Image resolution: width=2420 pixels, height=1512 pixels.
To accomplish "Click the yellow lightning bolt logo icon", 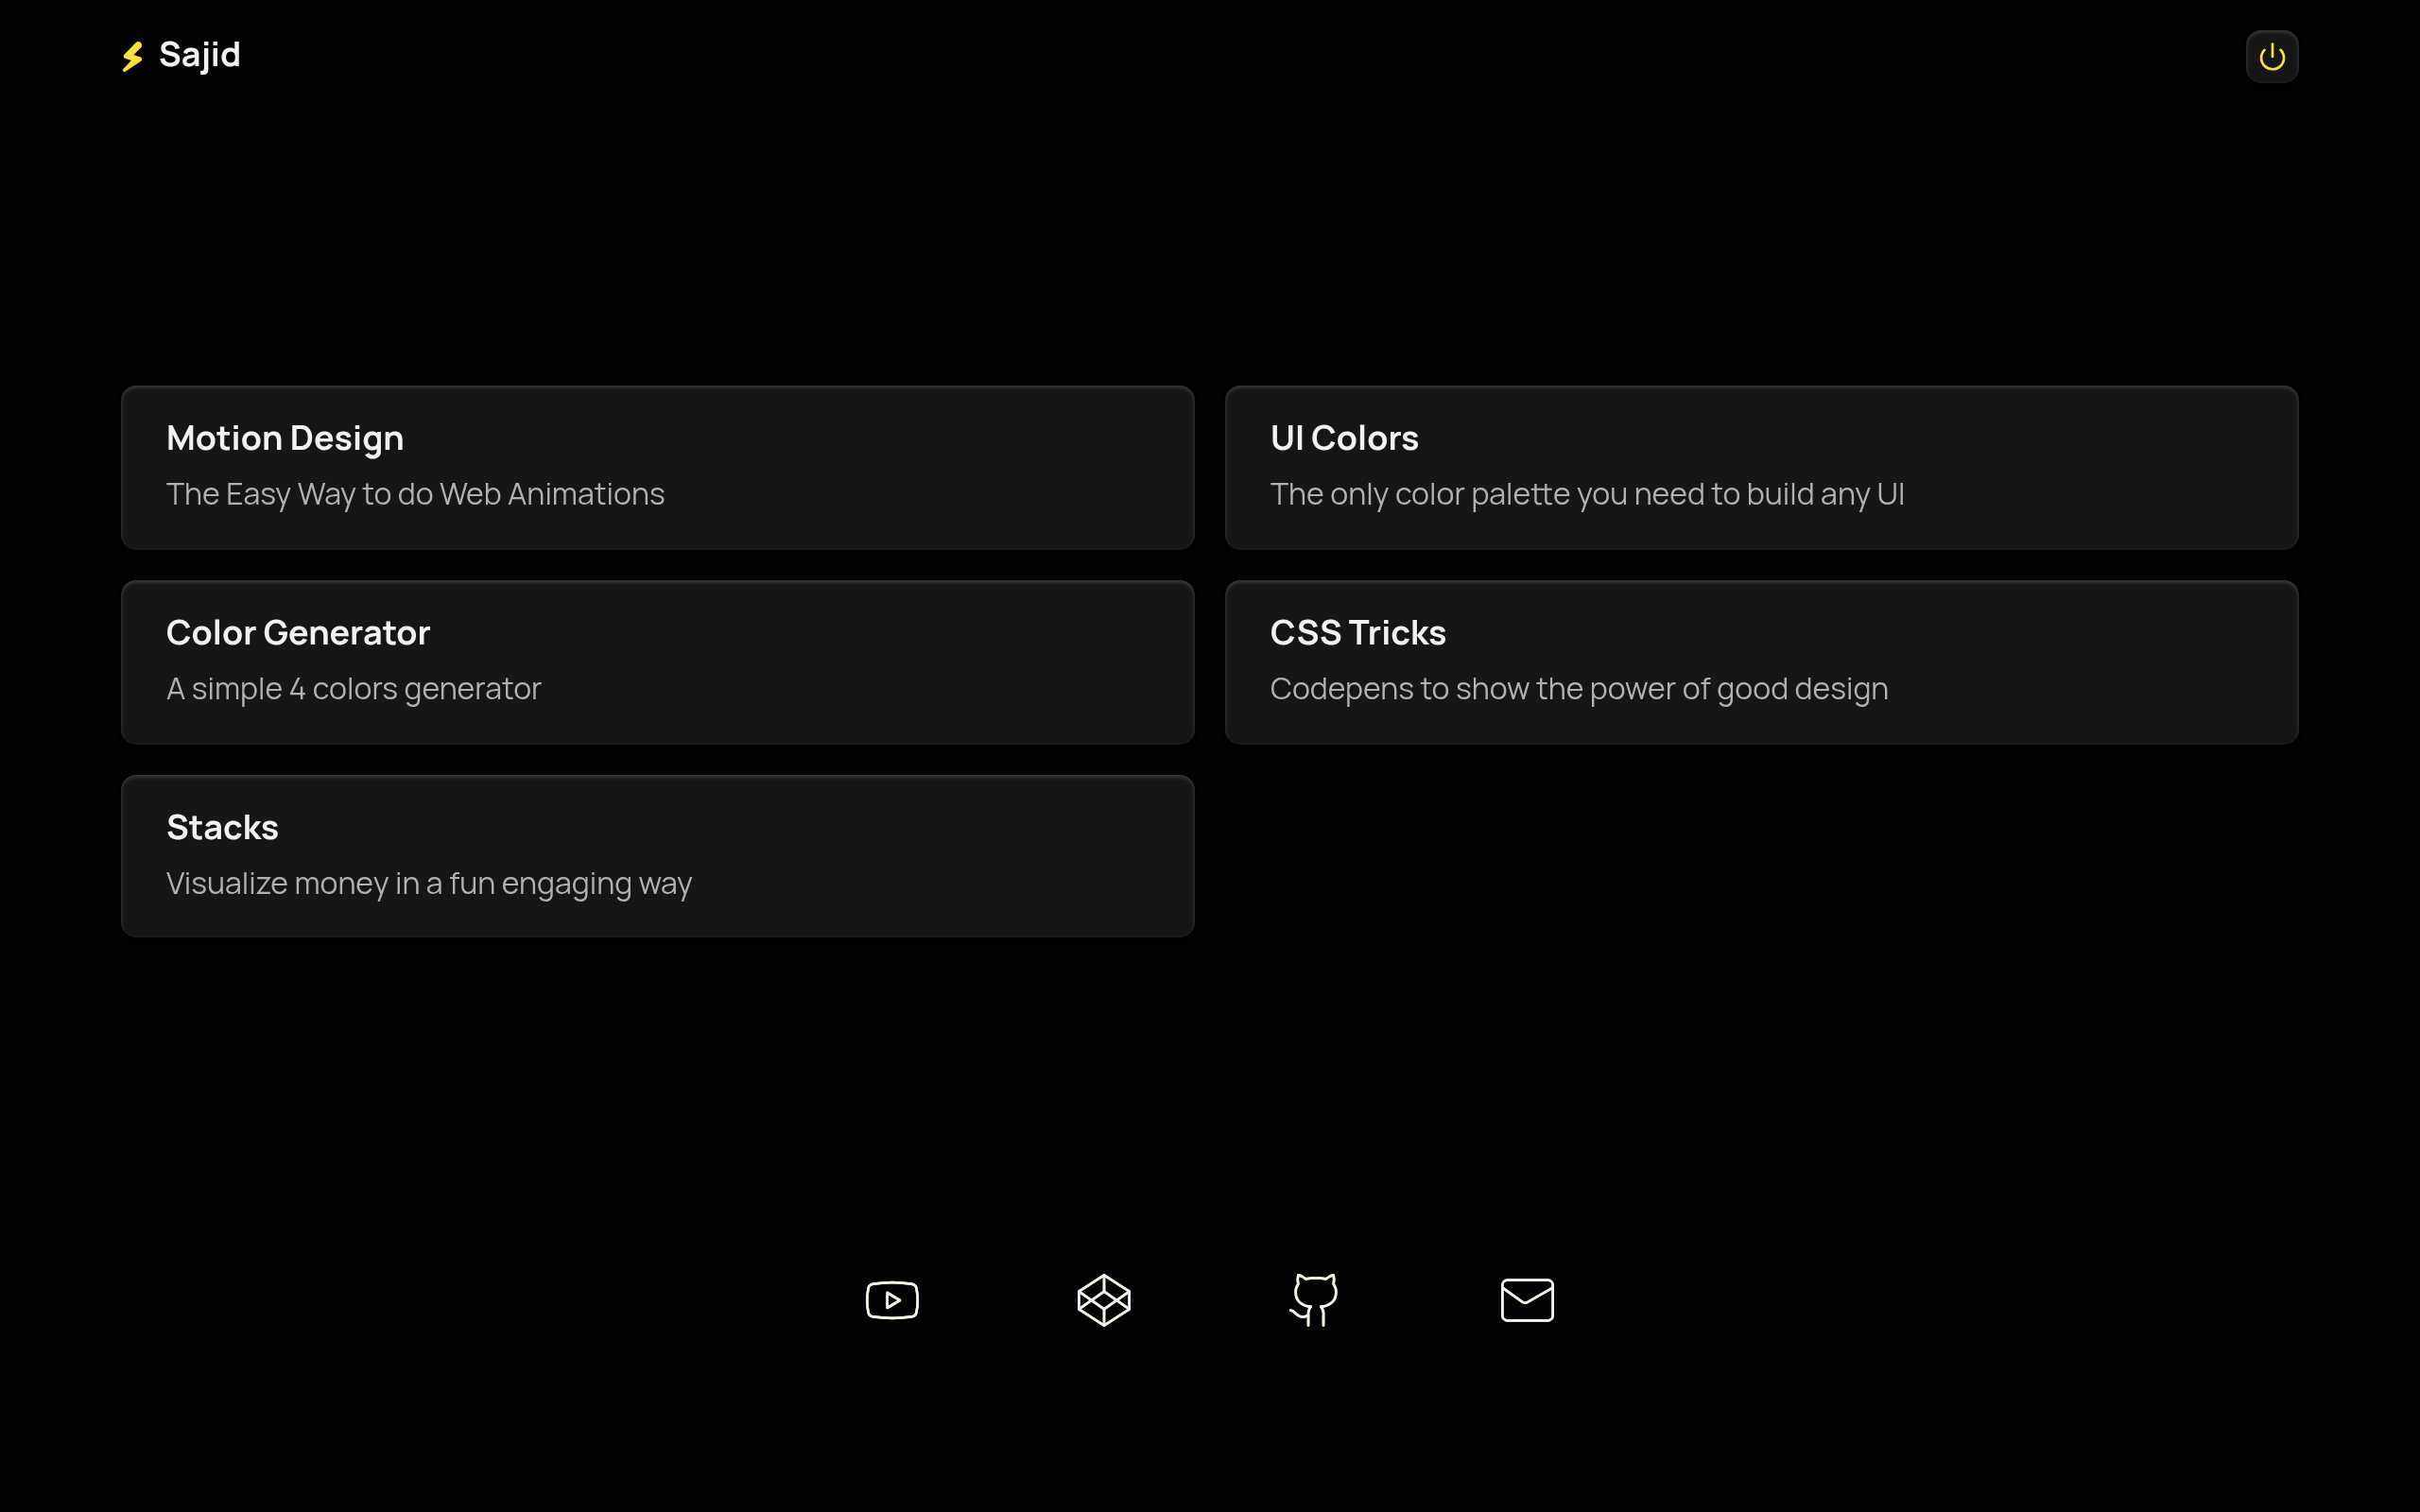I will (x=133, y=56).
